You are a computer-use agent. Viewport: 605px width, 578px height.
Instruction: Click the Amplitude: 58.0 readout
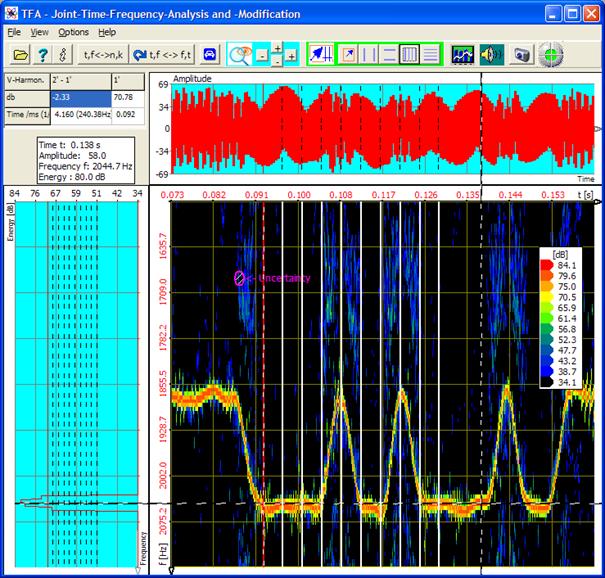tap(72, 155)
